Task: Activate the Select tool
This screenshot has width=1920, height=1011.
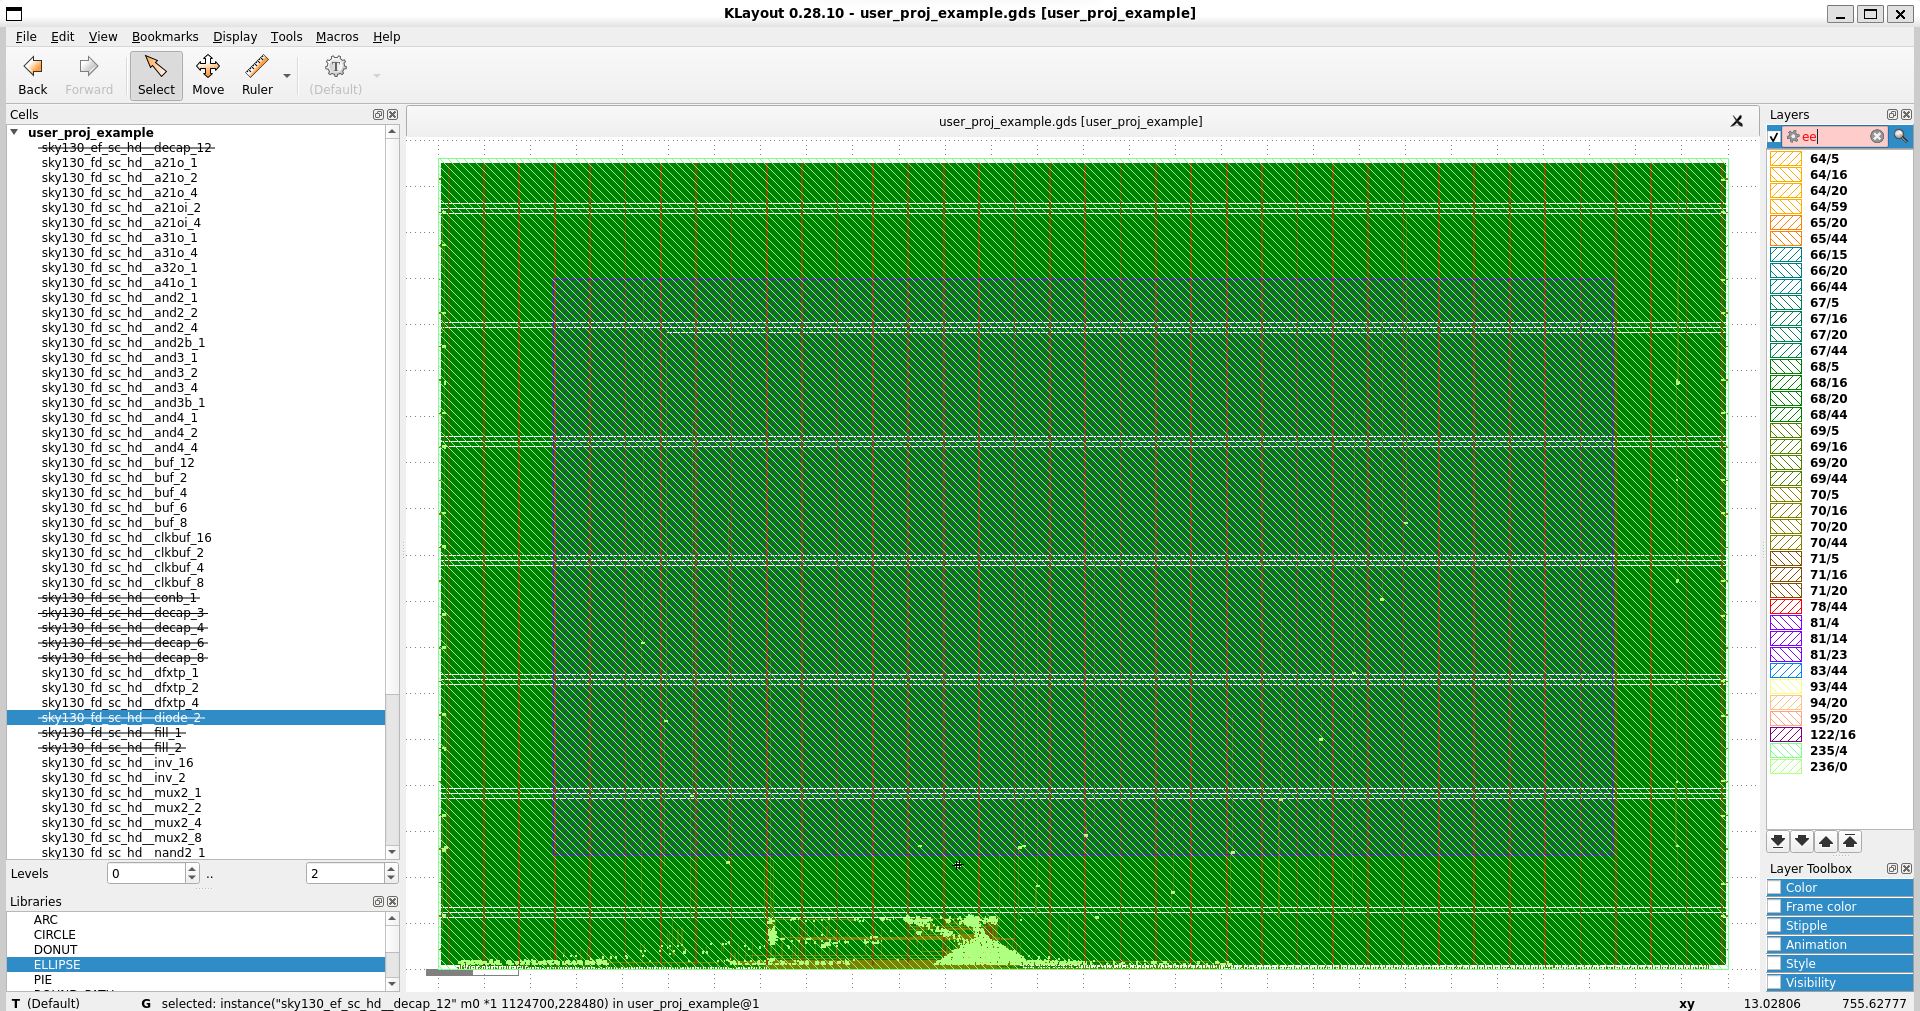Action: [156, 76]
